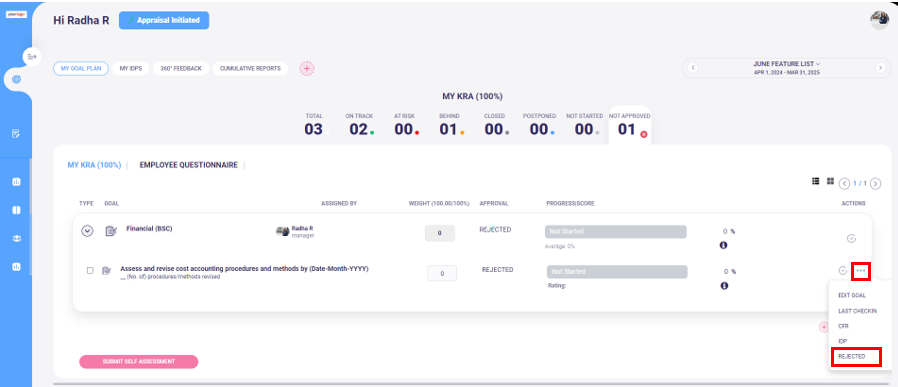The image size is (898, 387).
Task: Go to next appraisal period arrow
Action: (x=880, y=68)
